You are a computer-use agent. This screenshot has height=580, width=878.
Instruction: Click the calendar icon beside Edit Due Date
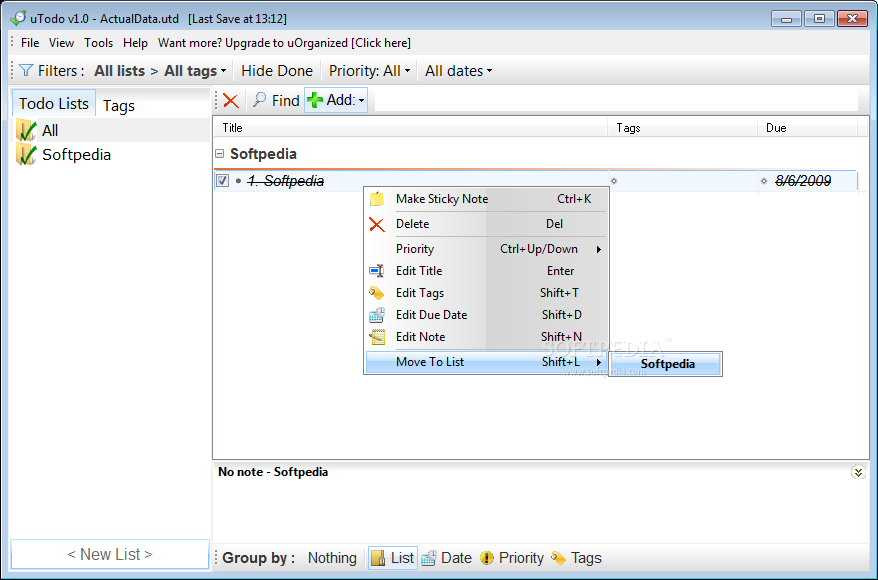(x=377, y=315)
